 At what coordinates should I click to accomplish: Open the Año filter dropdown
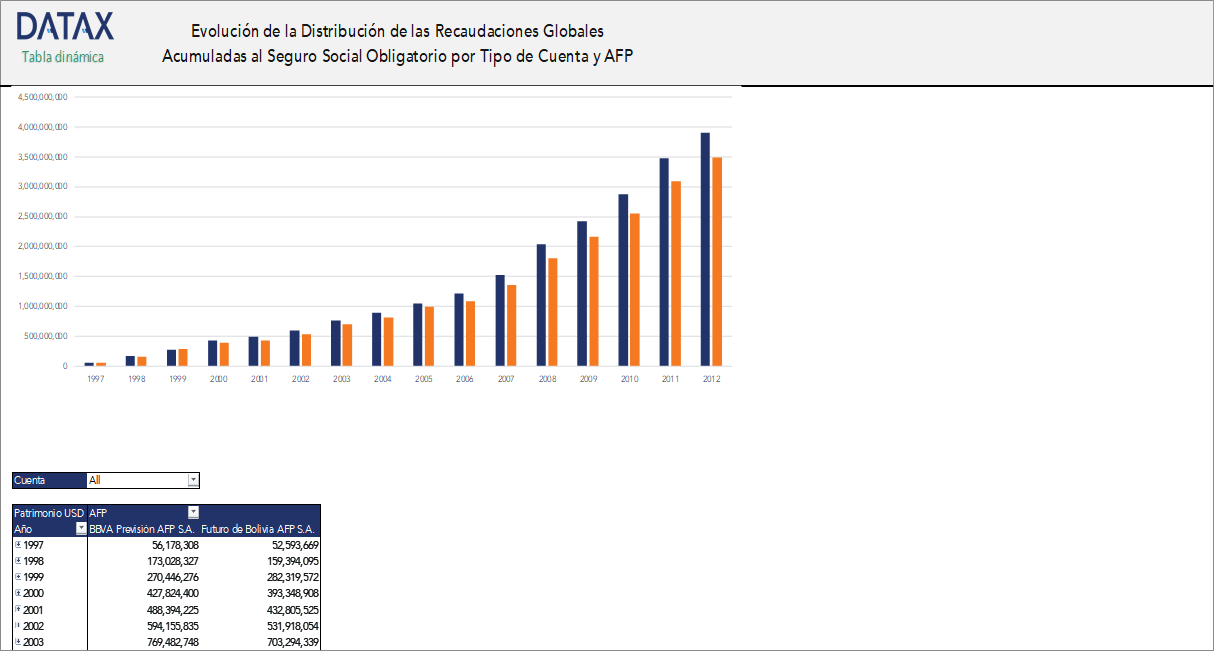(x=79, y=529)
